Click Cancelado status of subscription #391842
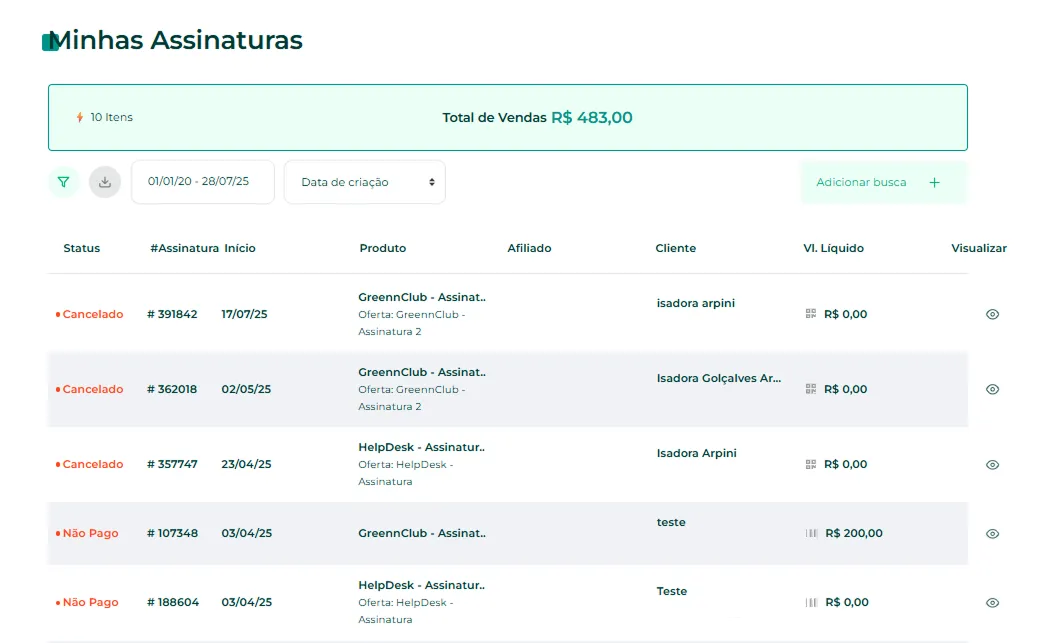 pyautogui.click(x=90, y=314)
